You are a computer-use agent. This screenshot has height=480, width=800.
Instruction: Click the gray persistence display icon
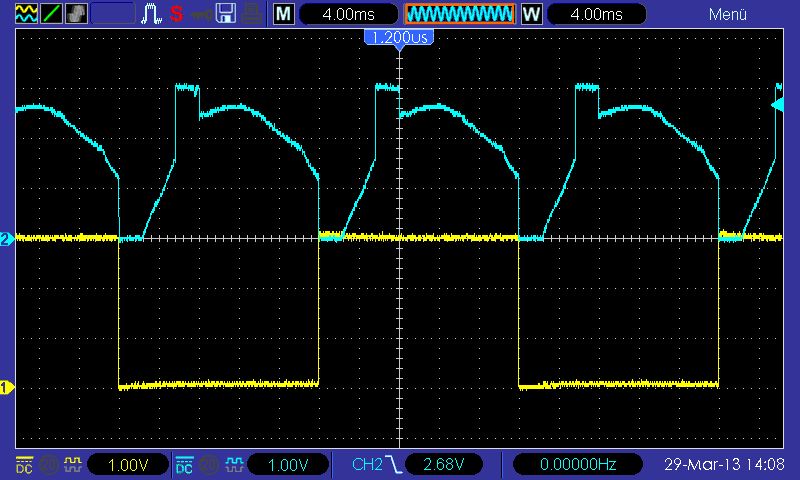pos(75,14)
